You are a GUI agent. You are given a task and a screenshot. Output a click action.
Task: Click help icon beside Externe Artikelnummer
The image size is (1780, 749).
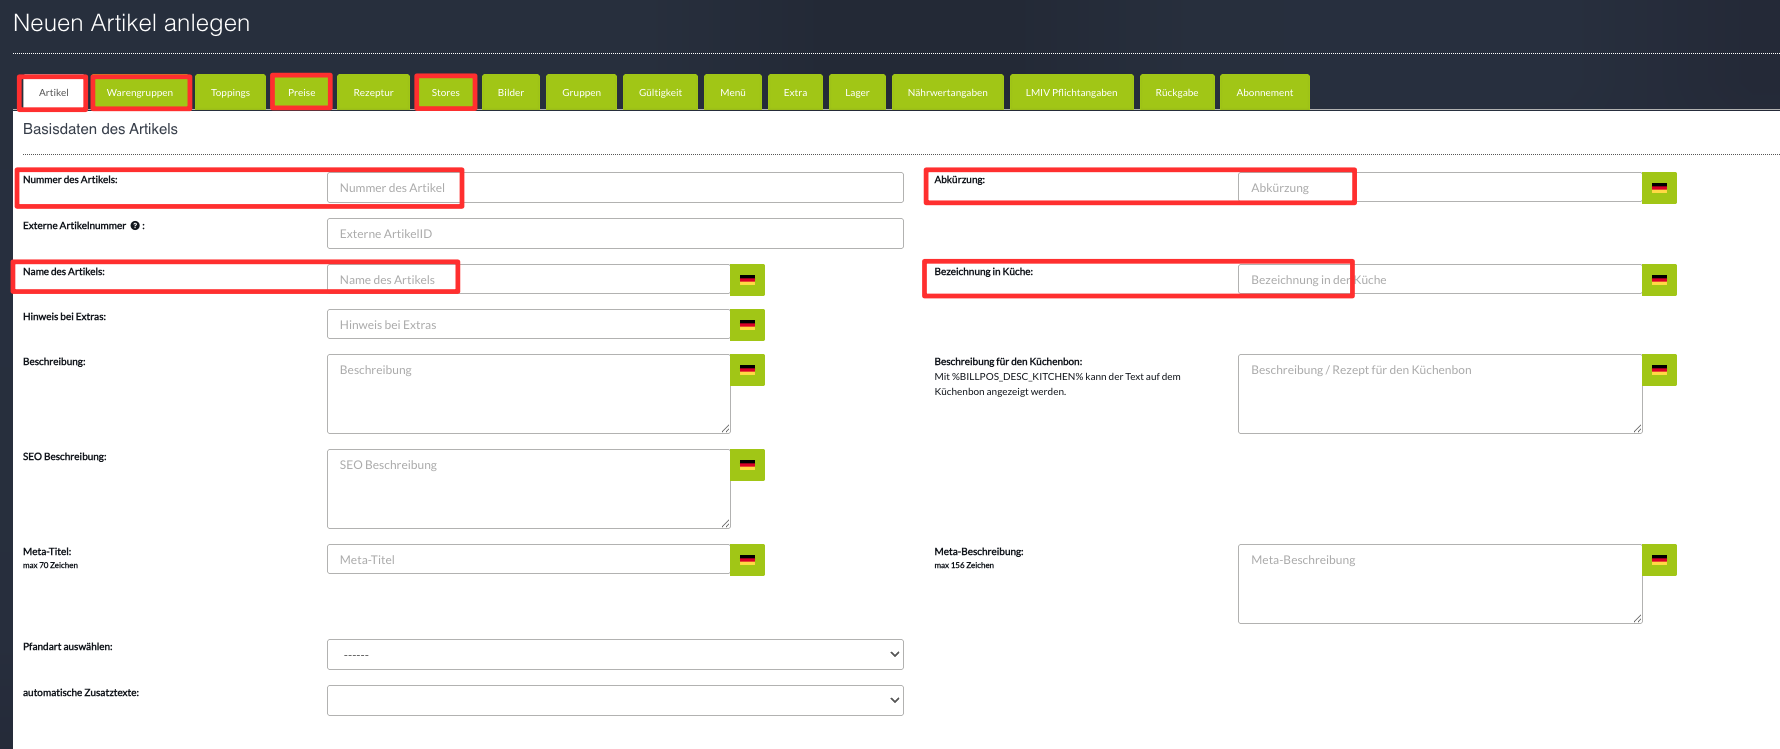pos(135,226)
